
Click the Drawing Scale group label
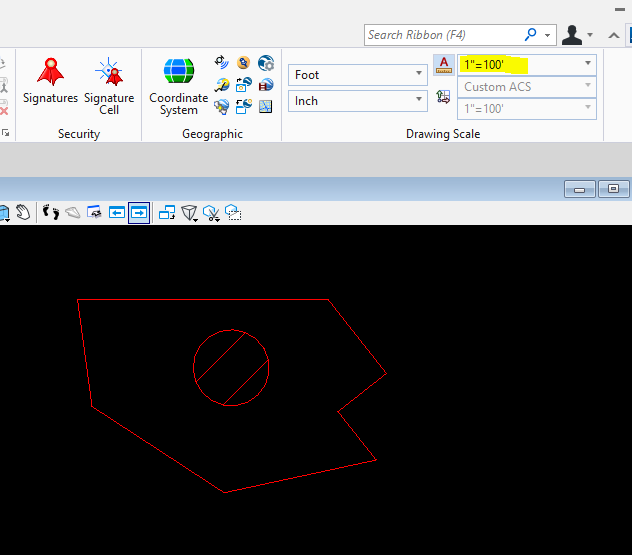(443, 134)
